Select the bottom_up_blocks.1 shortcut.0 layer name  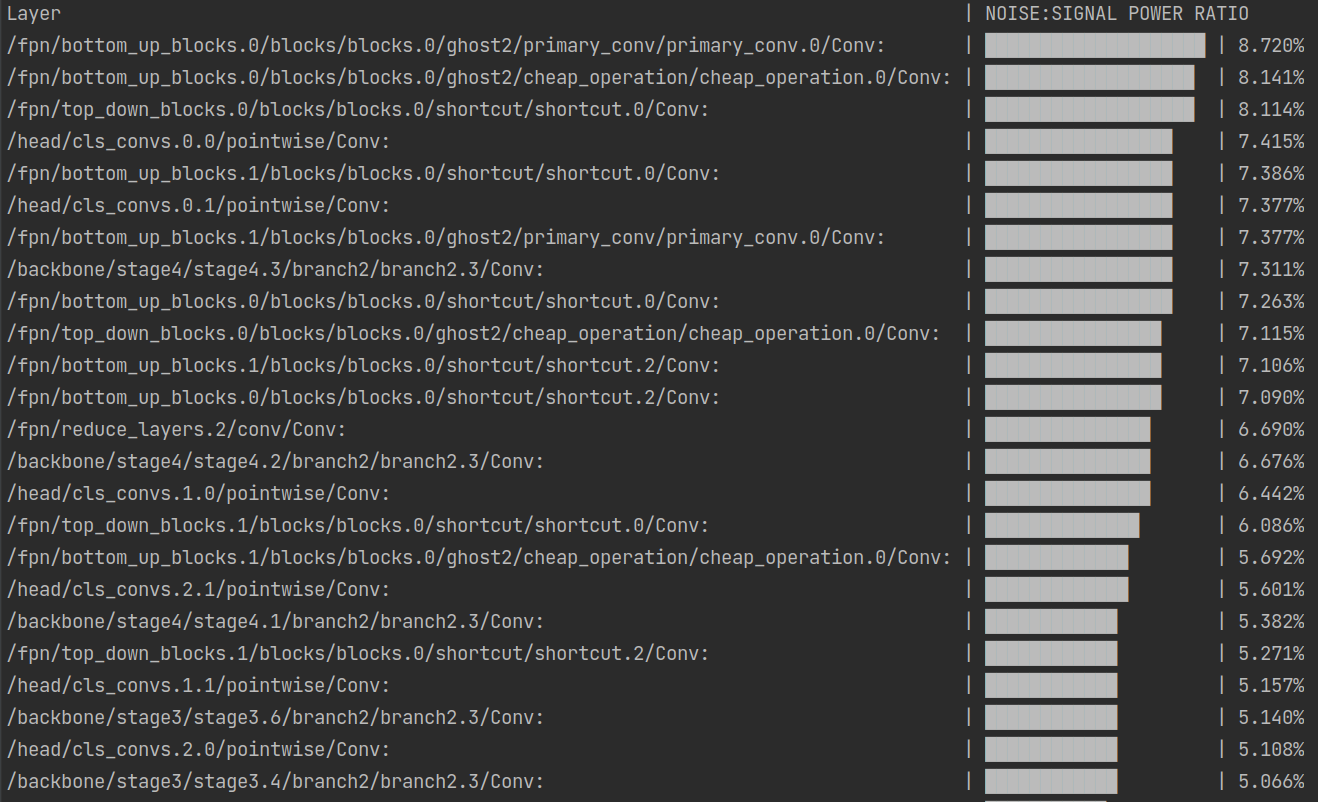pos(363,174)
